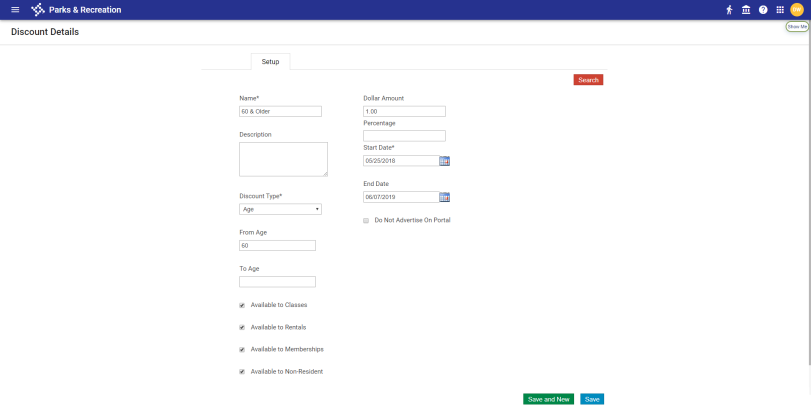Toggle Available to Rentals checkbox
This screenshot has width=811, height=407.
[x=242, y=327]
